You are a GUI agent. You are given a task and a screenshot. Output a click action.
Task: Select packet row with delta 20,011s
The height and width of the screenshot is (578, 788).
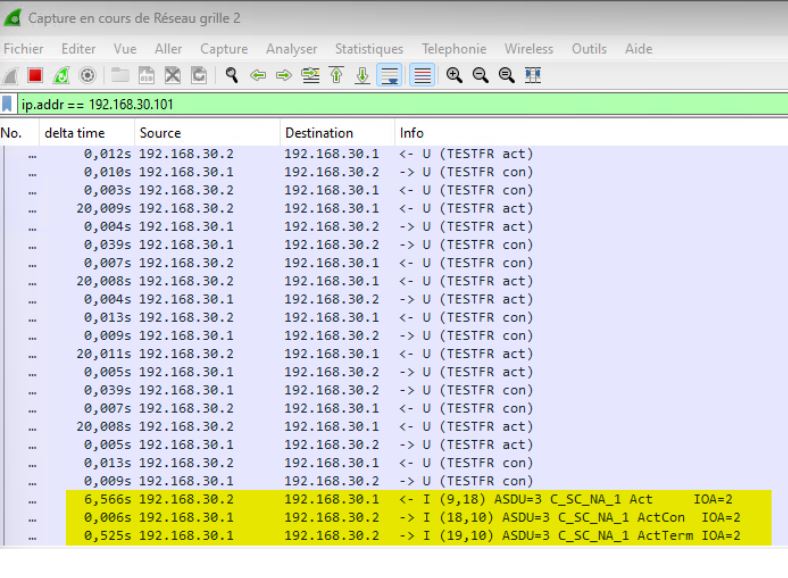[x=394, y=354]
